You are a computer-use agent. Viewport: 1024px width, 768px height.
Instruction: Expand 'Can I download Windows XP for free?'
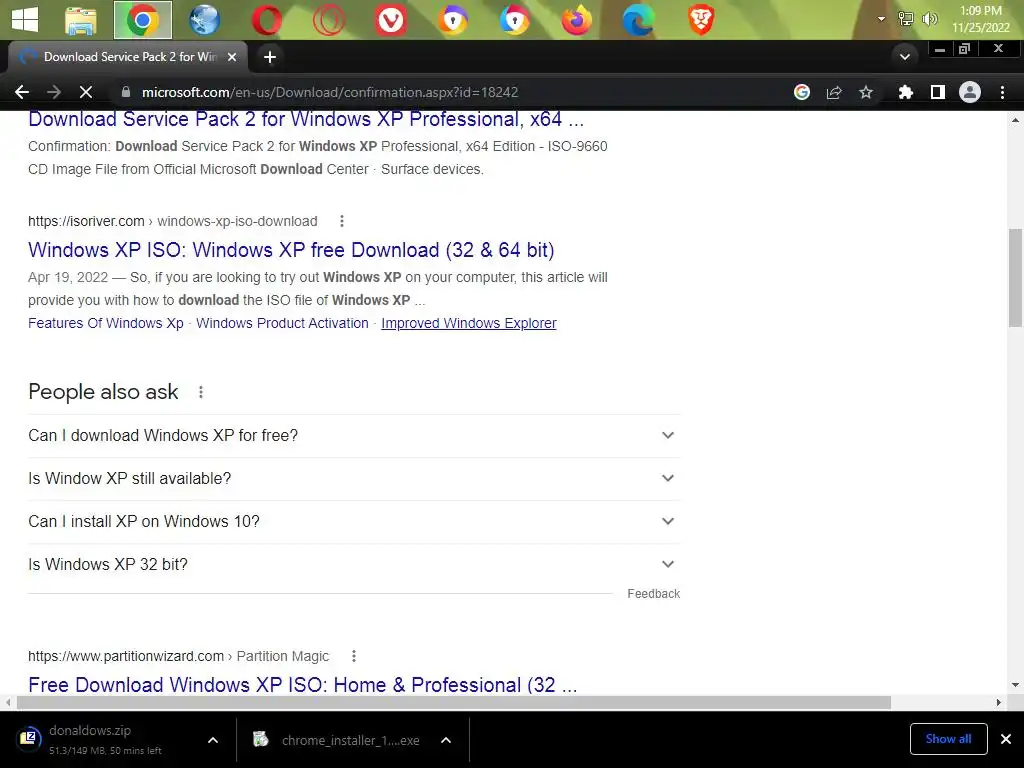point(354,436)
